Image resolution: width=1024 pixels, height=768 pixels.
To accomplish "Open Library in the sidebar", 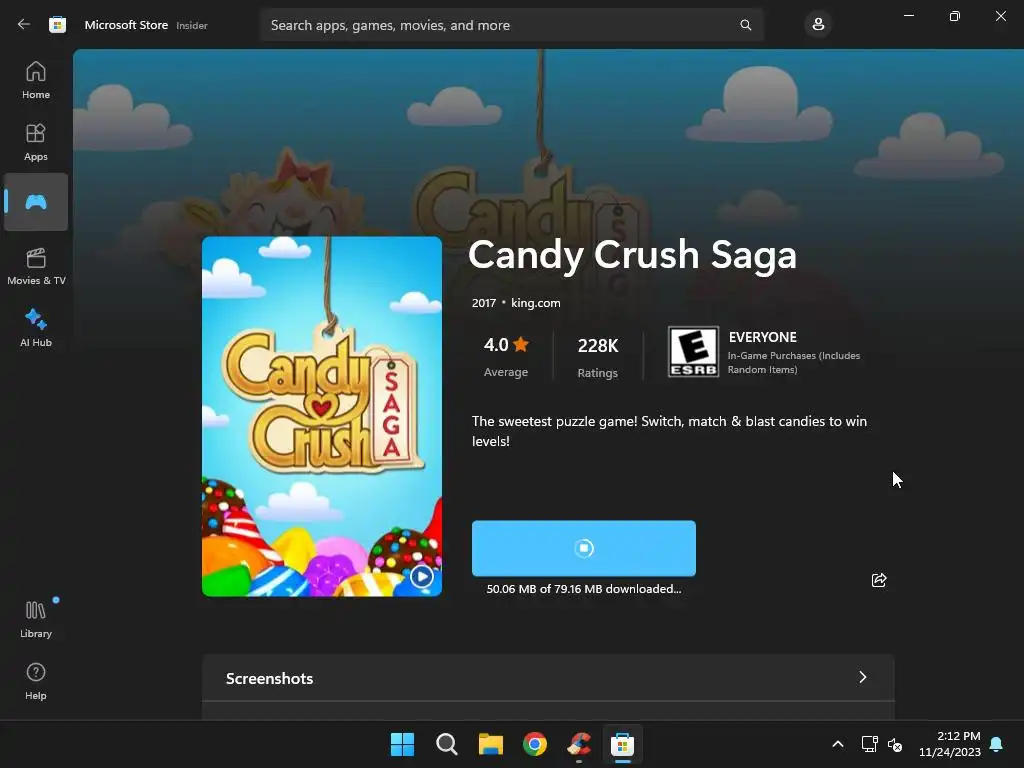I will (36, 619).
